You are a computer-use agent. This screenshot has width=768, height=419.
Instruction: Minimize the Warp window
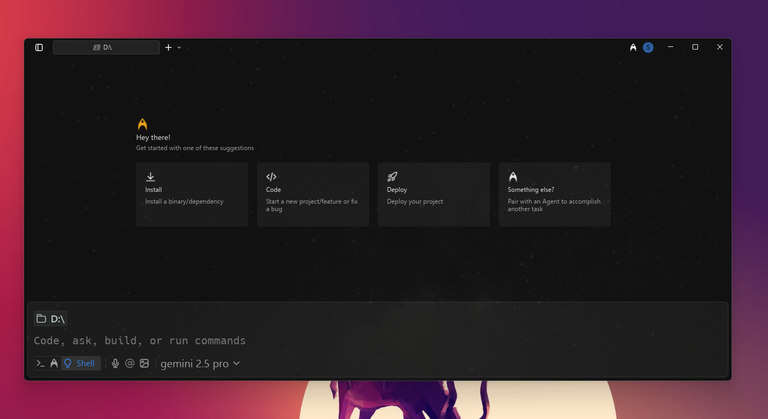pyautogui.click(x=671, y=47)
